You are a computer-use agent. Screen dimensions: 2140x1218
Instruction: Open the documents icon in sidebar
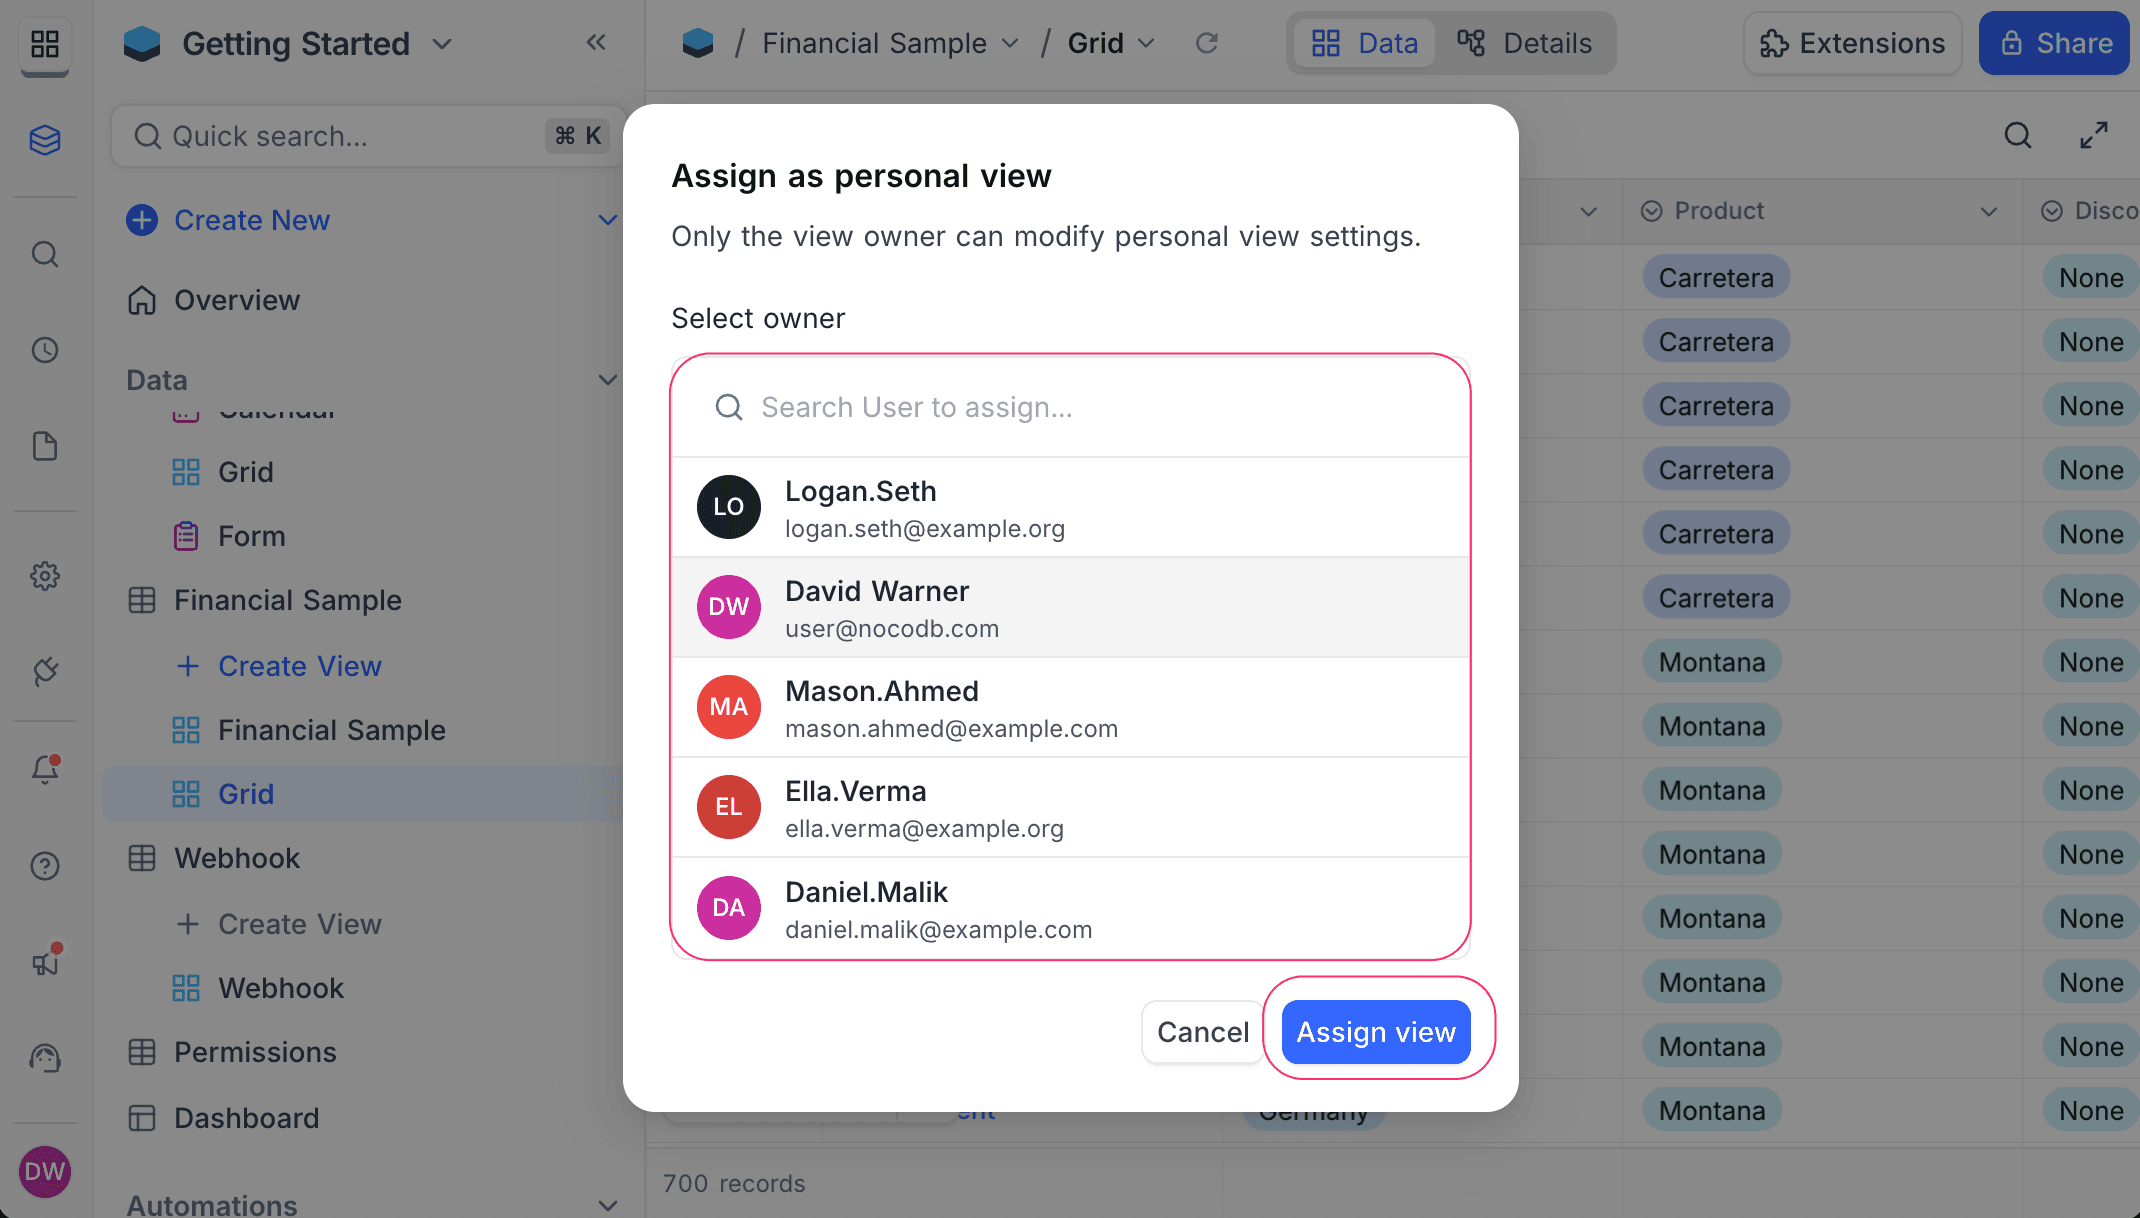coord(45,446)
